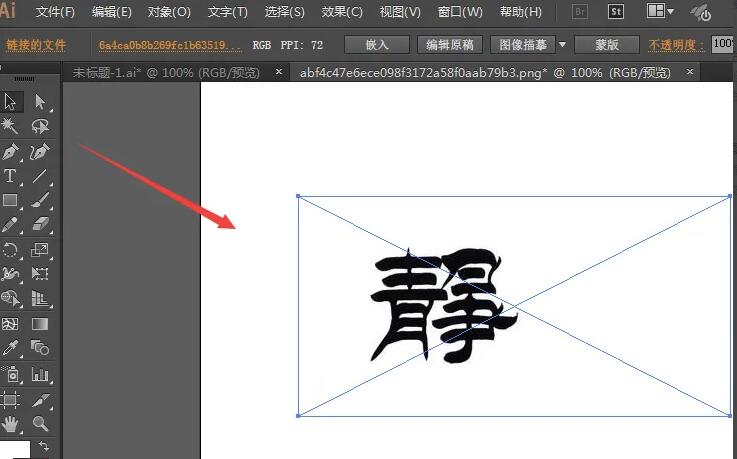The image size is (737, 459).
Task: Open the 文件(F) menu
Action: 55,12
